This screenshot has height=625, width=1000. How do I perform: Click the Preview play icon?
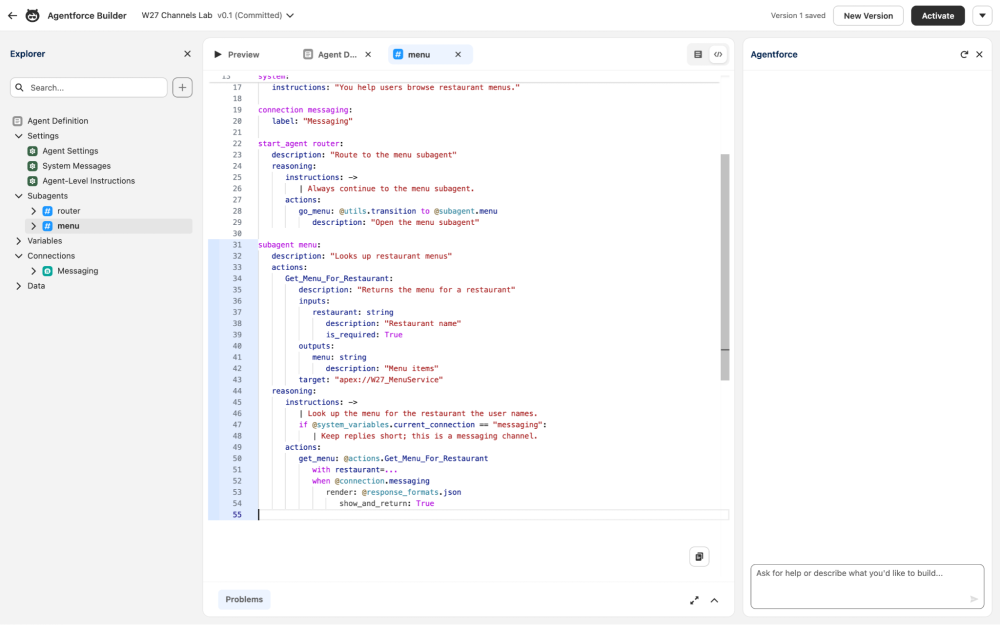[x=217, y=54]
